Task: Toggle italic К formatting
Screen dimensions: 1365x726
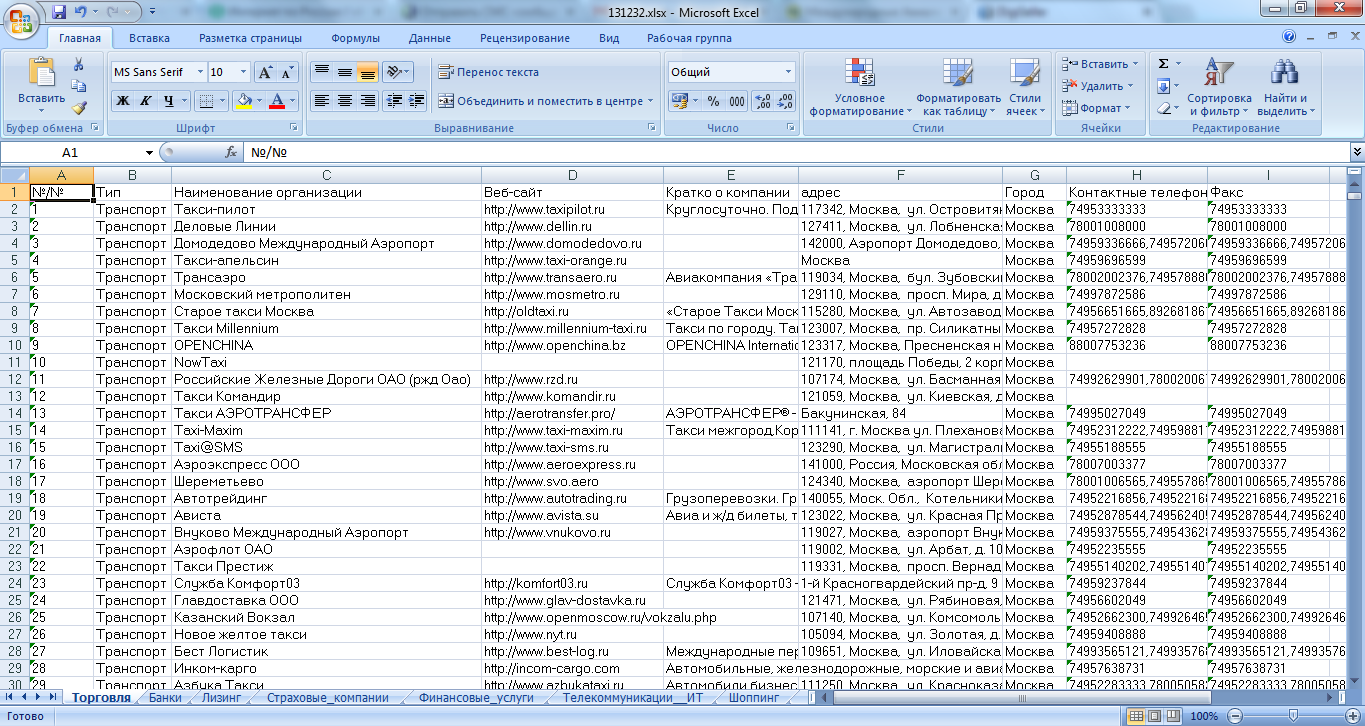Action: coord(145,101)
